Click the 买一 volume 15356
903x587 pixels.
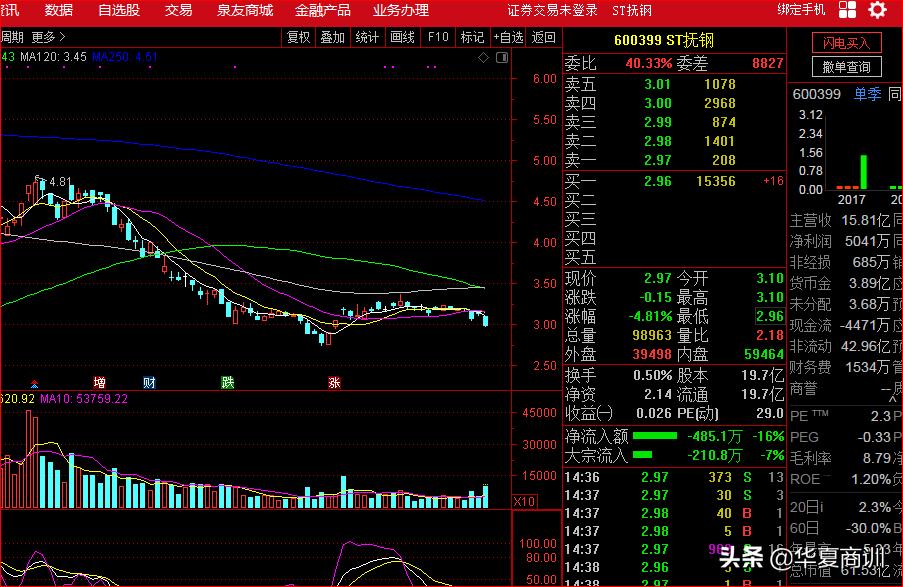coord(715,181)
